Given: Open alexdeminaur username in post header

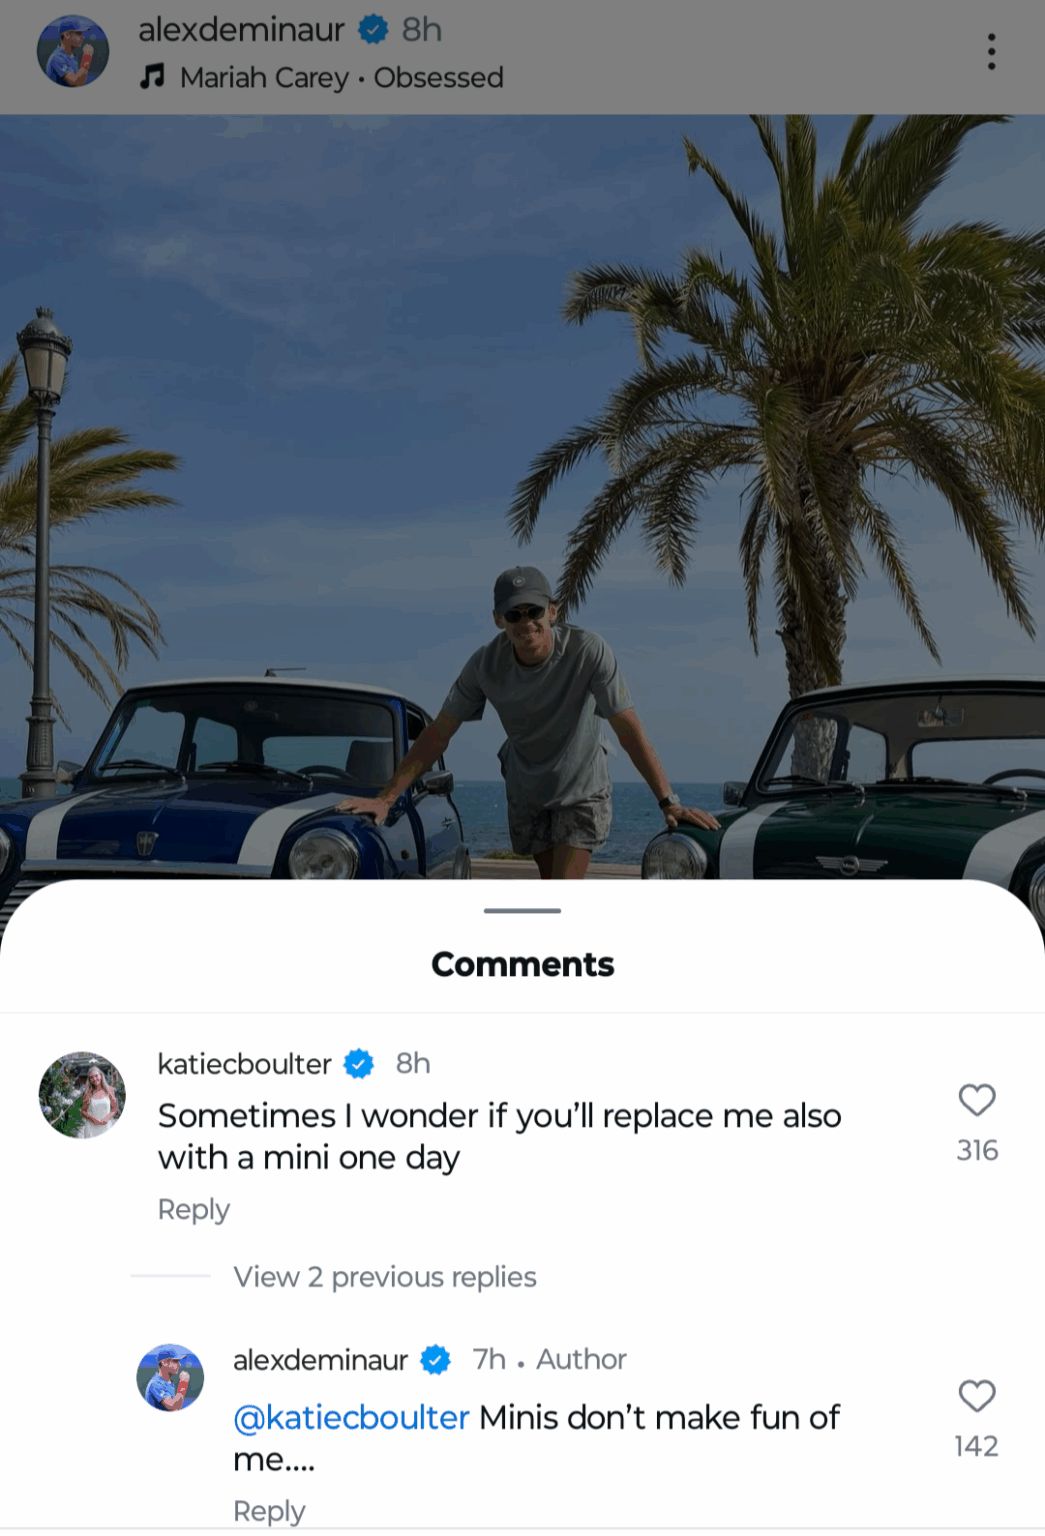Looking at the screenshot, I should tap(241, 30).
